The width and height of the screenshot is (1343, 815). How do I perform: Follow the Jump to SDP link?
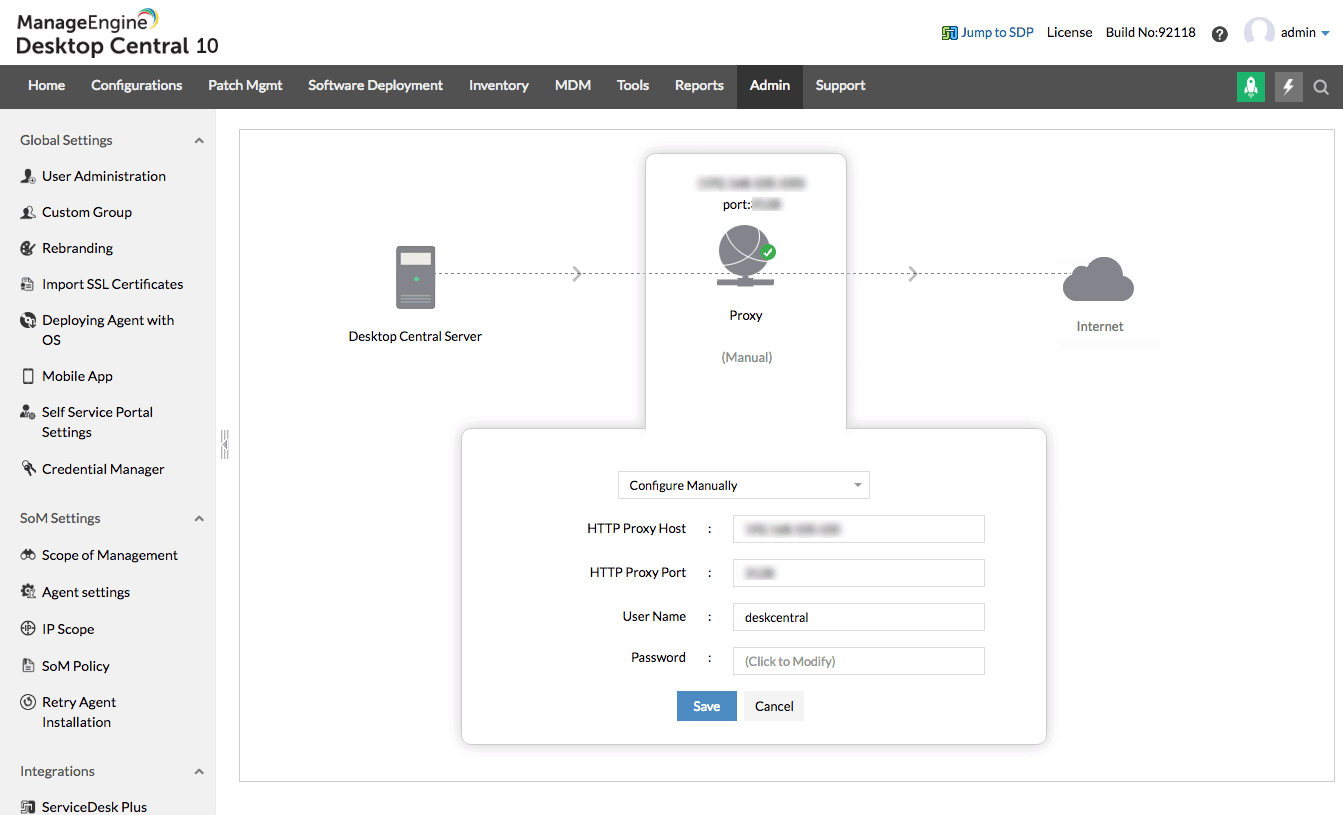tap(997, 33)
